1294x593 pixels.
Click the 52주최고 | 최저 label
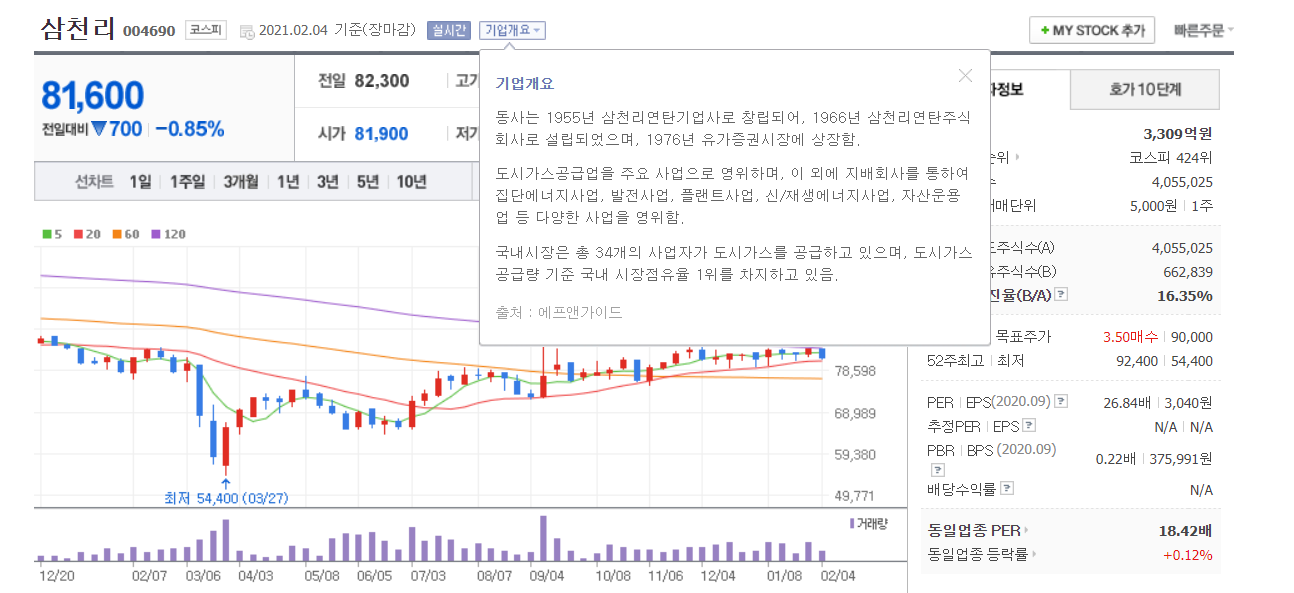click(976, 361)
